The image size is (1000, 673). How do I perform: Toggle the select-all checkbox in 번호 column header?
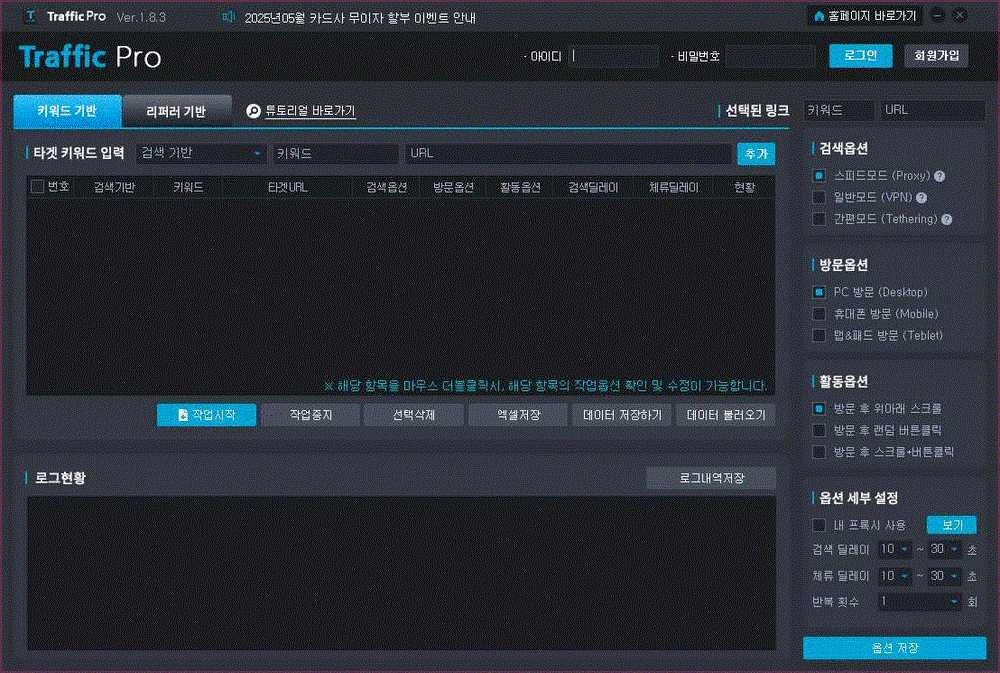(38, 187)
